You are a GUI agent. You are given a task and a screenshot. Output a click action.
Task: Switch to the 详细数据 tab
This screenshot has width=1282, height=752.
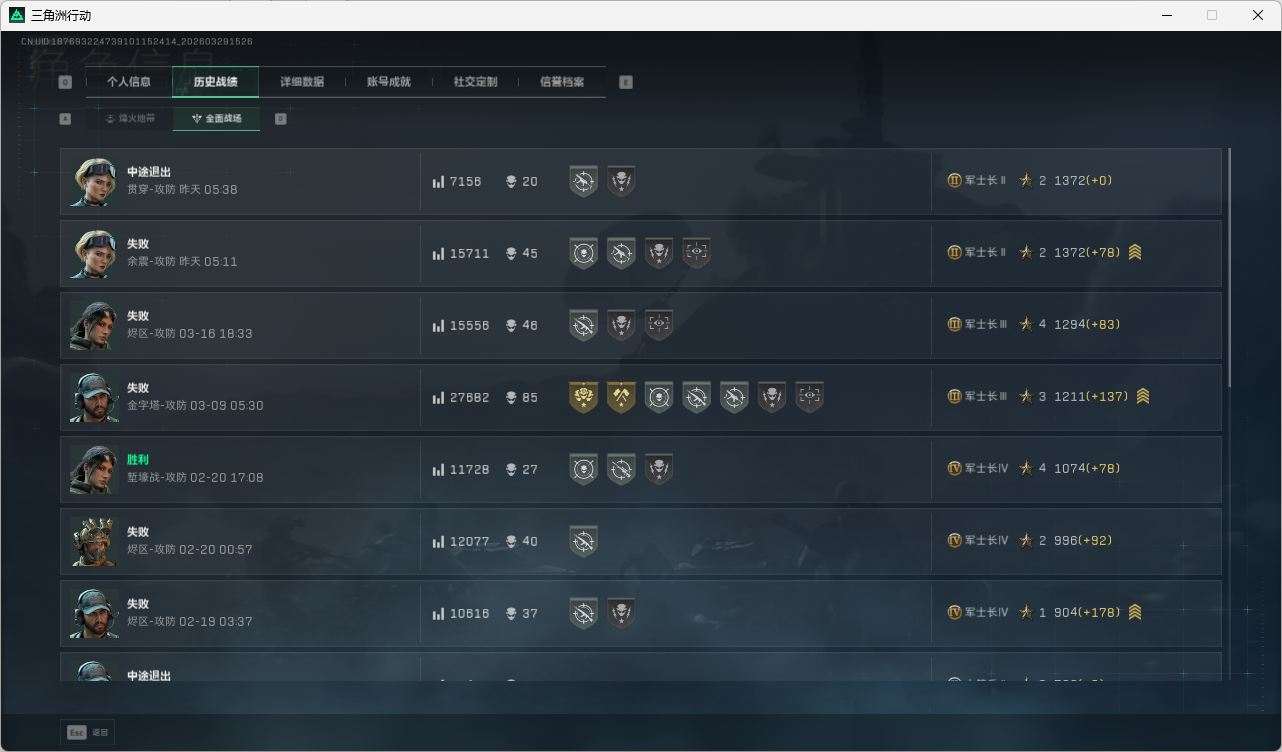click(302, 82)
